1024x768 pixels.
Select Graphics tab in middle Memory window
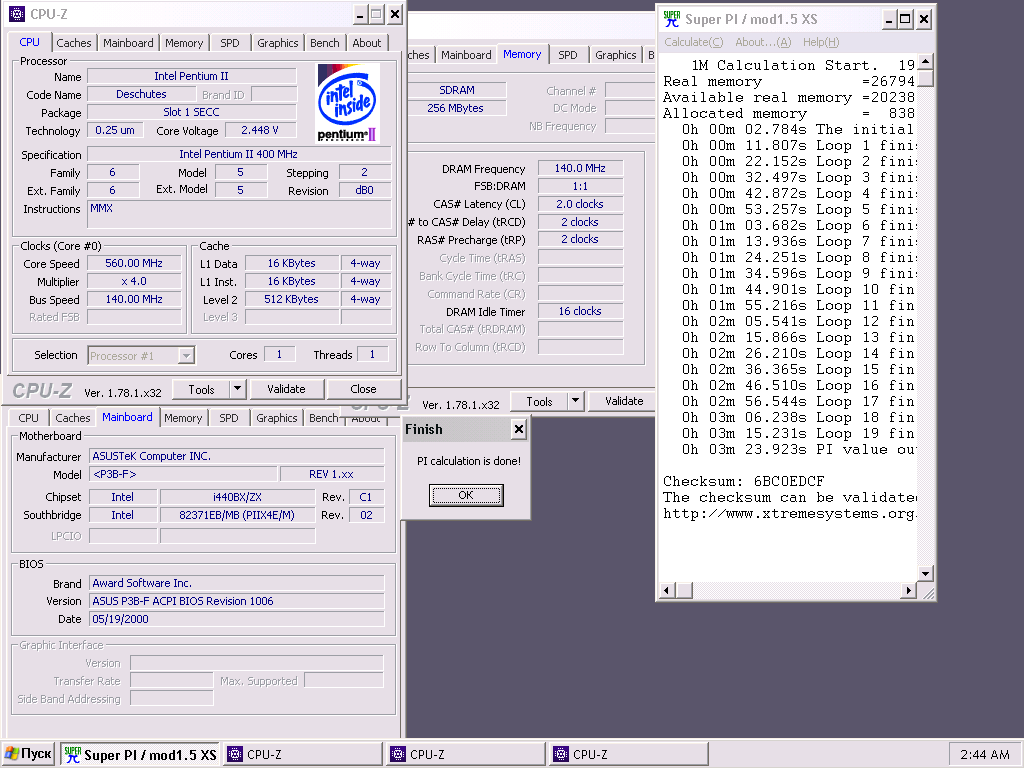[615, 55]
